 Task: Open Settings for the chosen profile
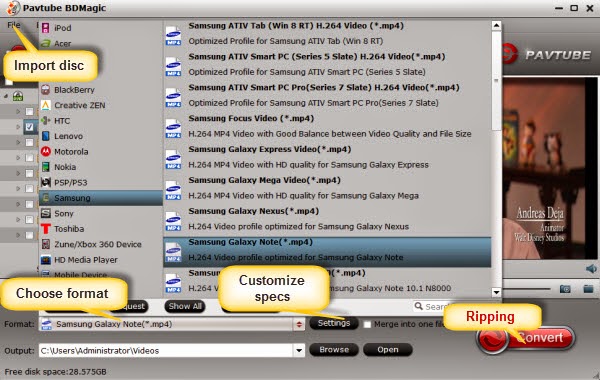[334, 323]
